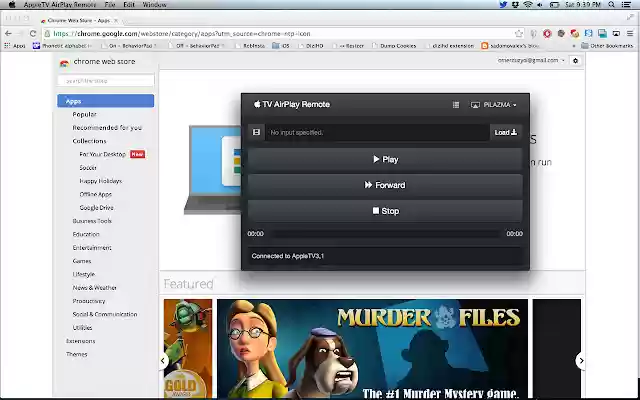640x400 pixels.
Task: Switch to the Chrome Web Store tab
Action: (x=79, y=20)
